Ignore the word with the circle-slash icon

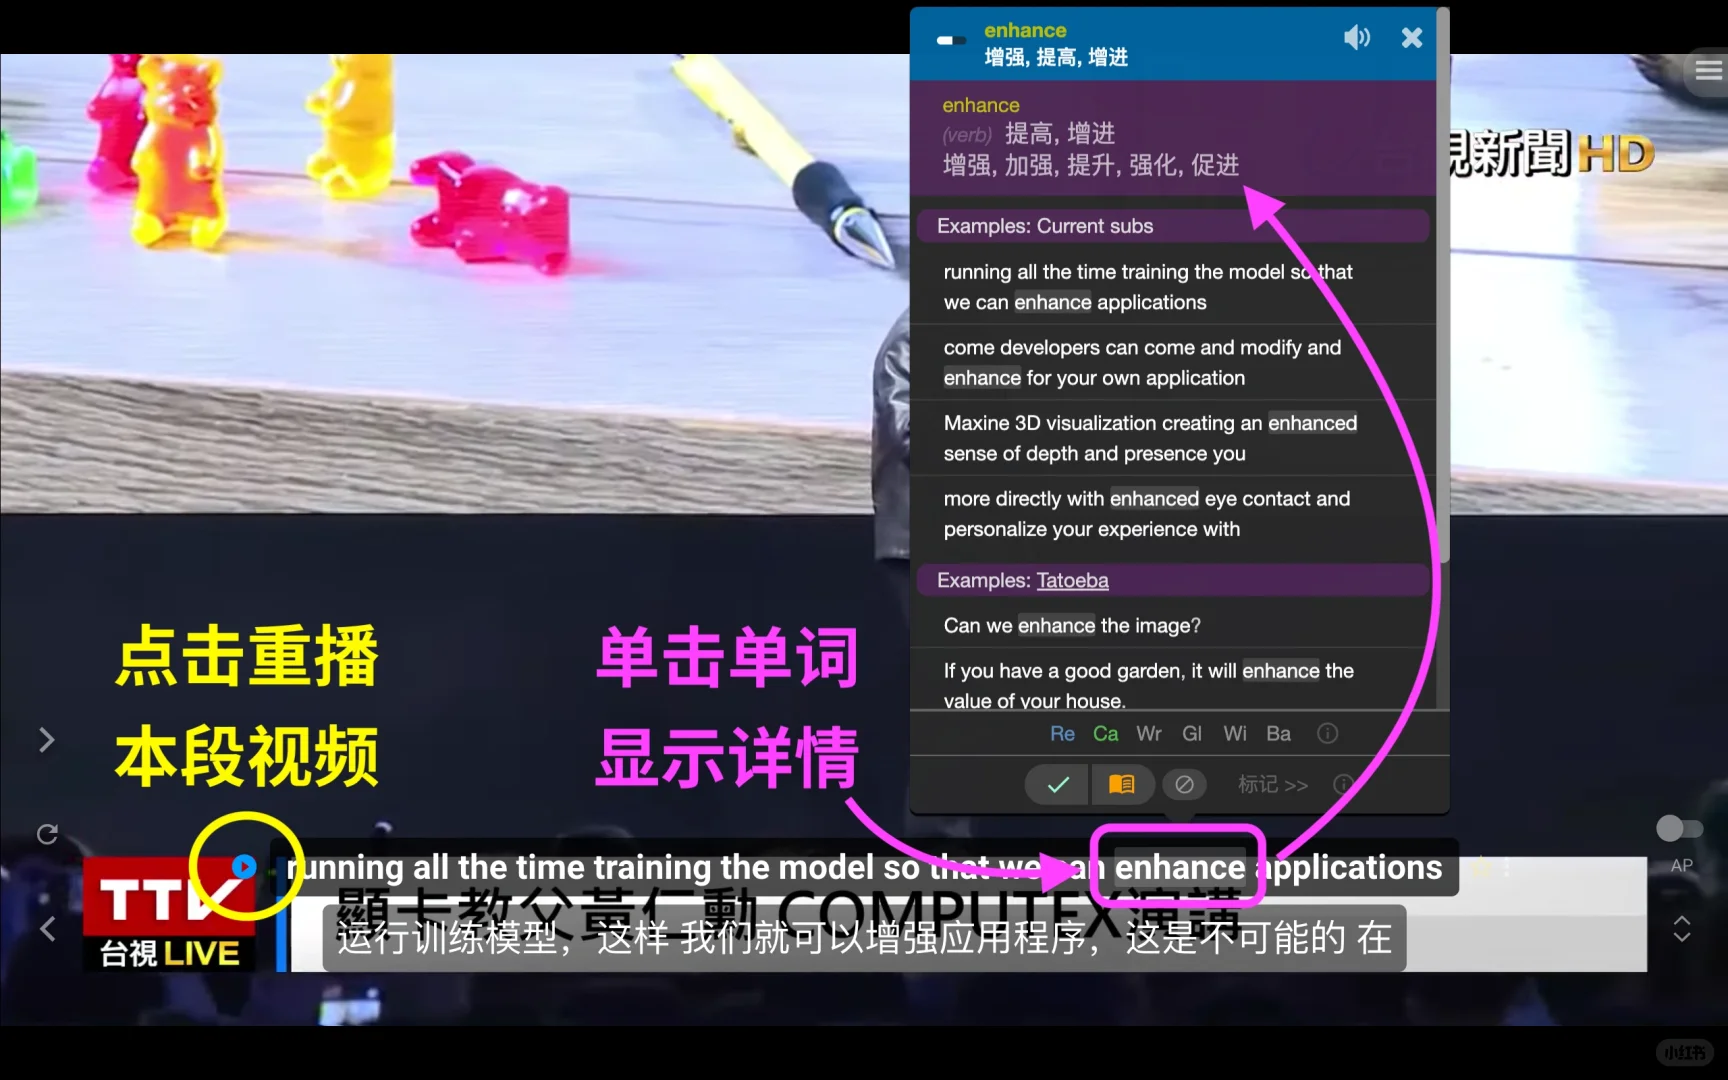(1184, 785)
